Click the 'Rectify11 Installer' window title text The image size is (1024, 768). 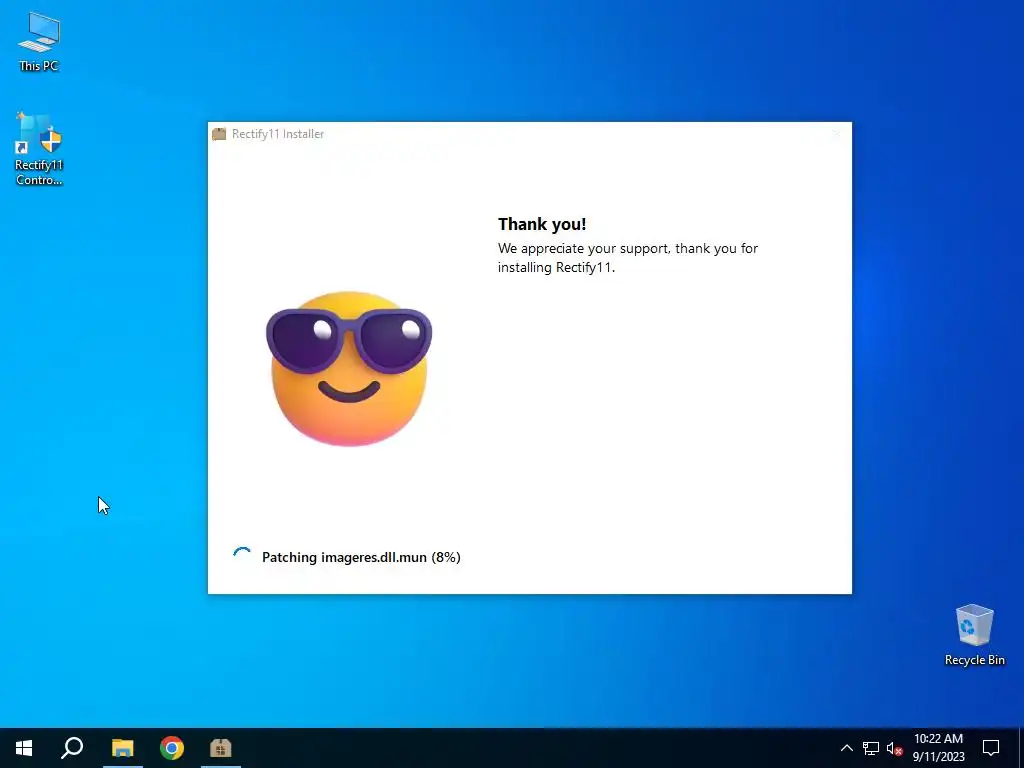coord(278,134)
